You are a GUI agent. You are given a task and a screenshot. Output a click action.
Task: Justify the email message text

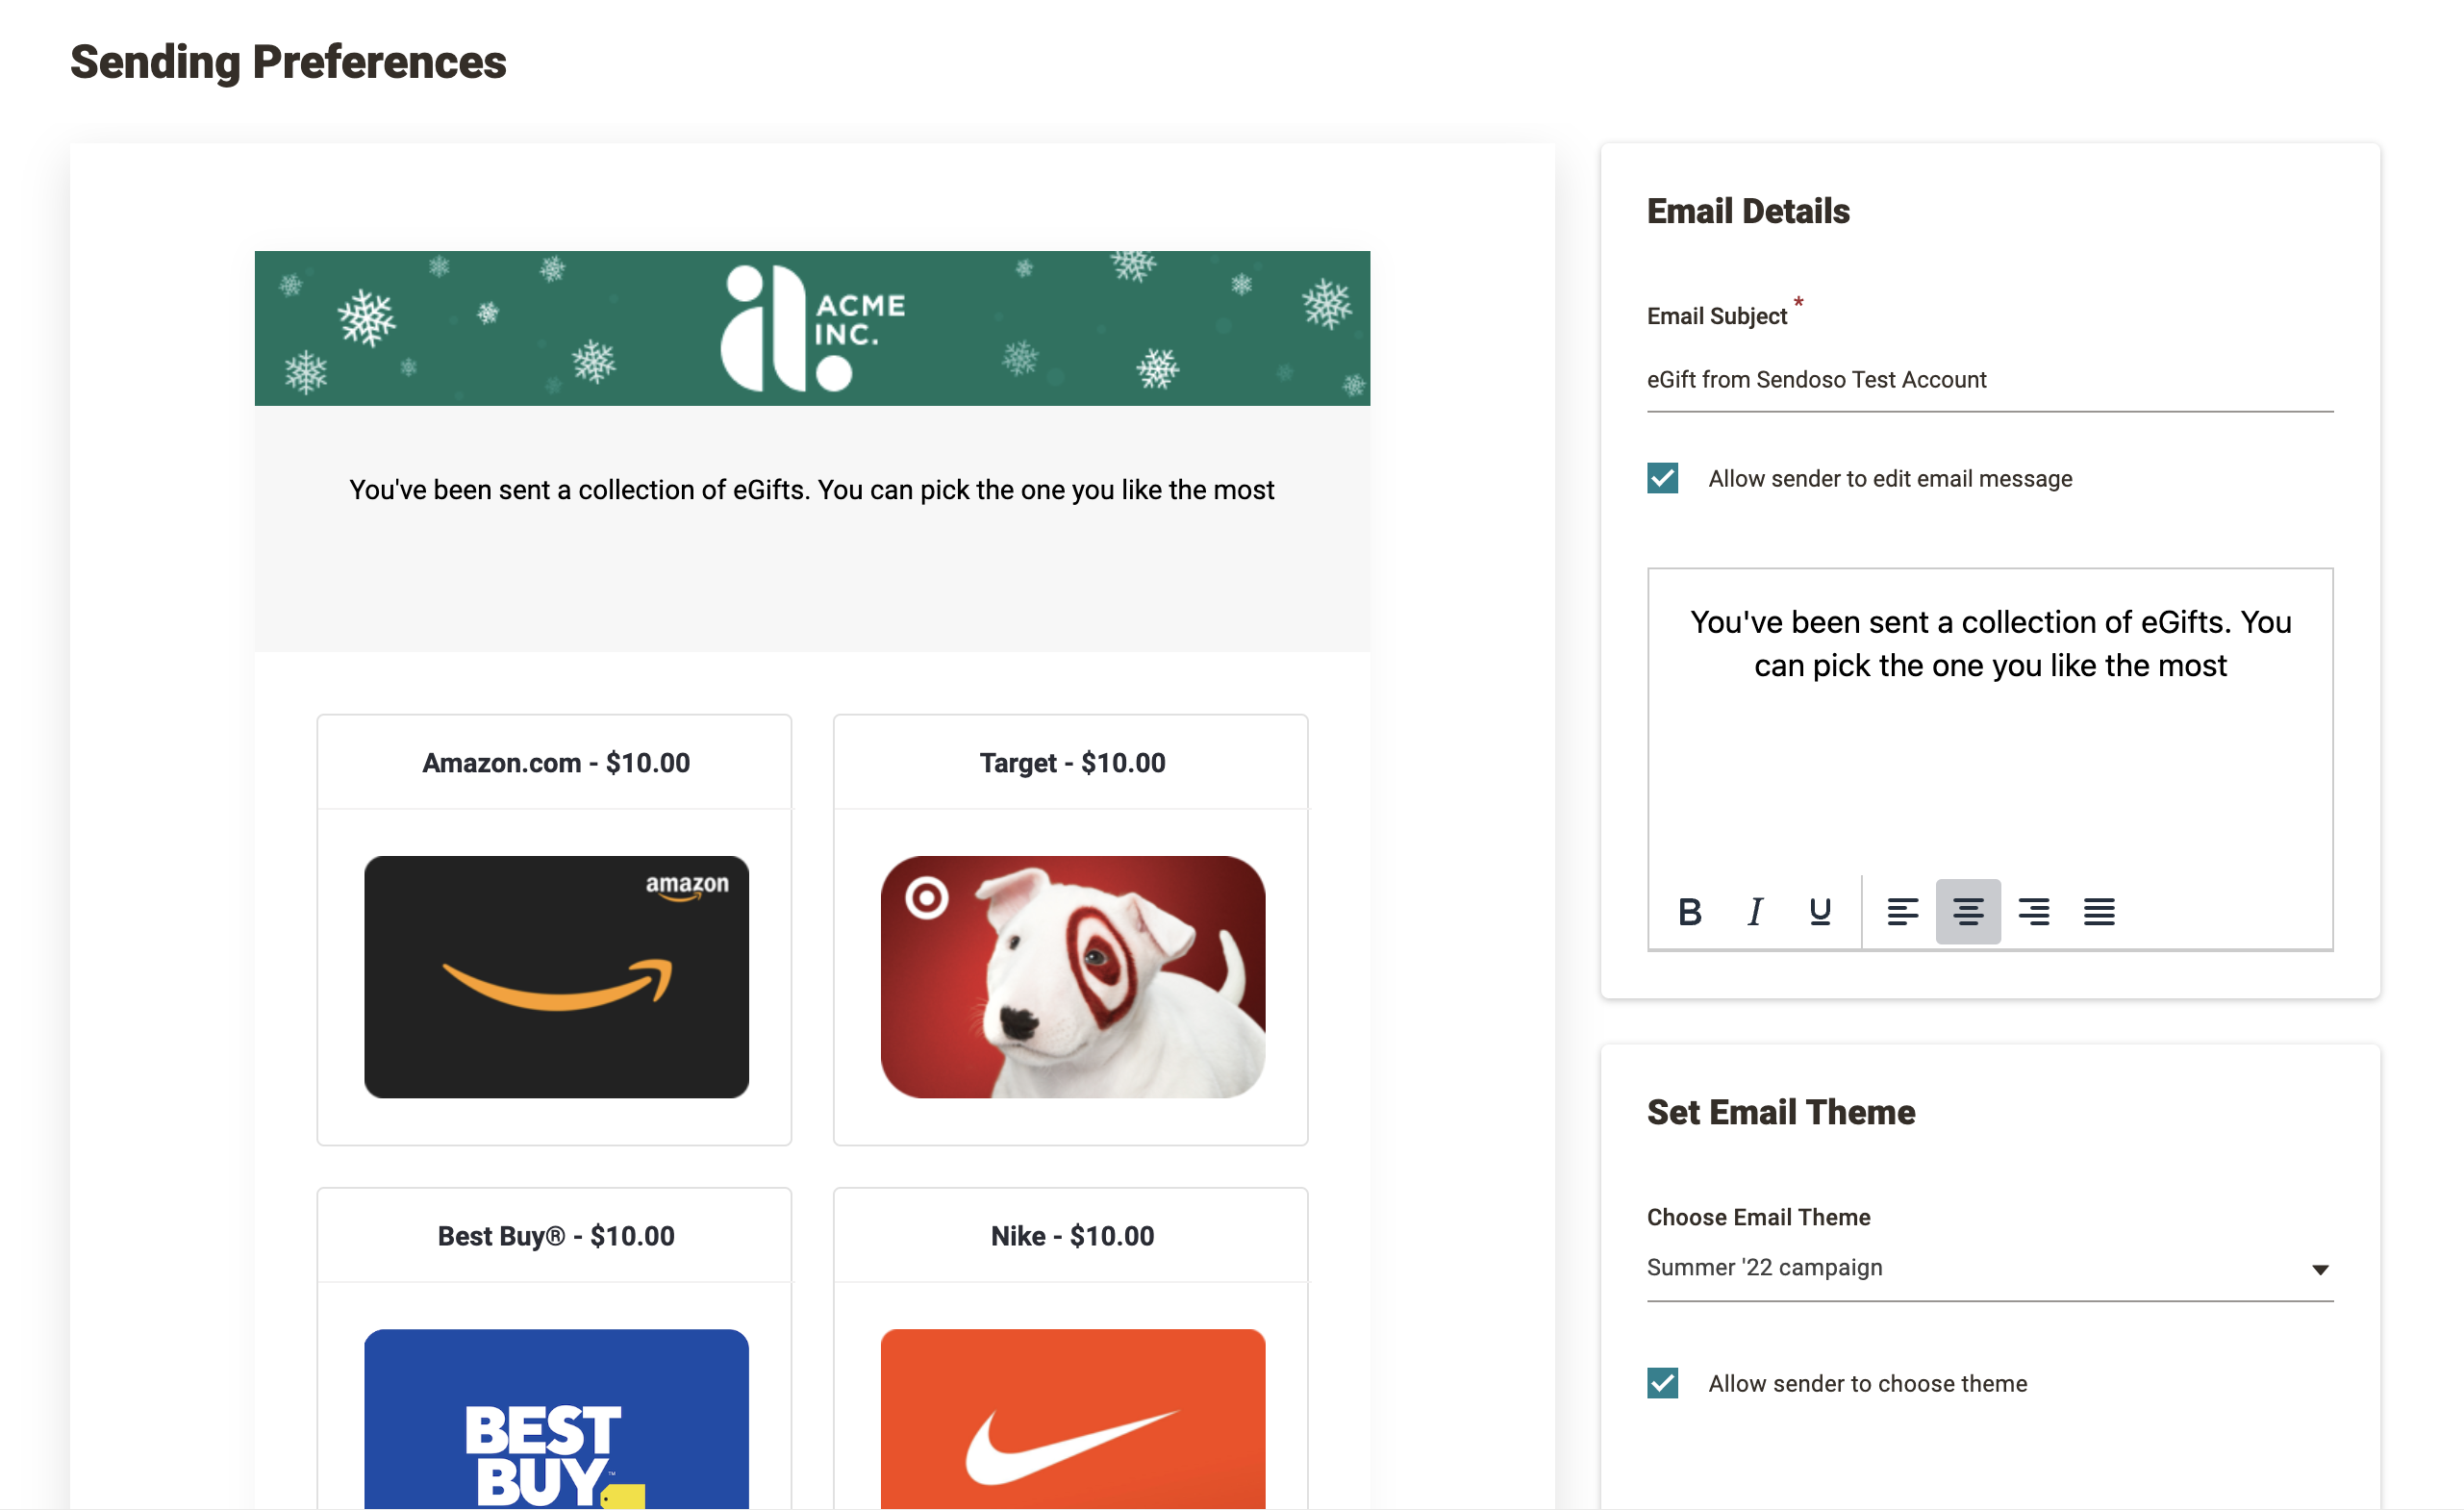click(2099, 912)
